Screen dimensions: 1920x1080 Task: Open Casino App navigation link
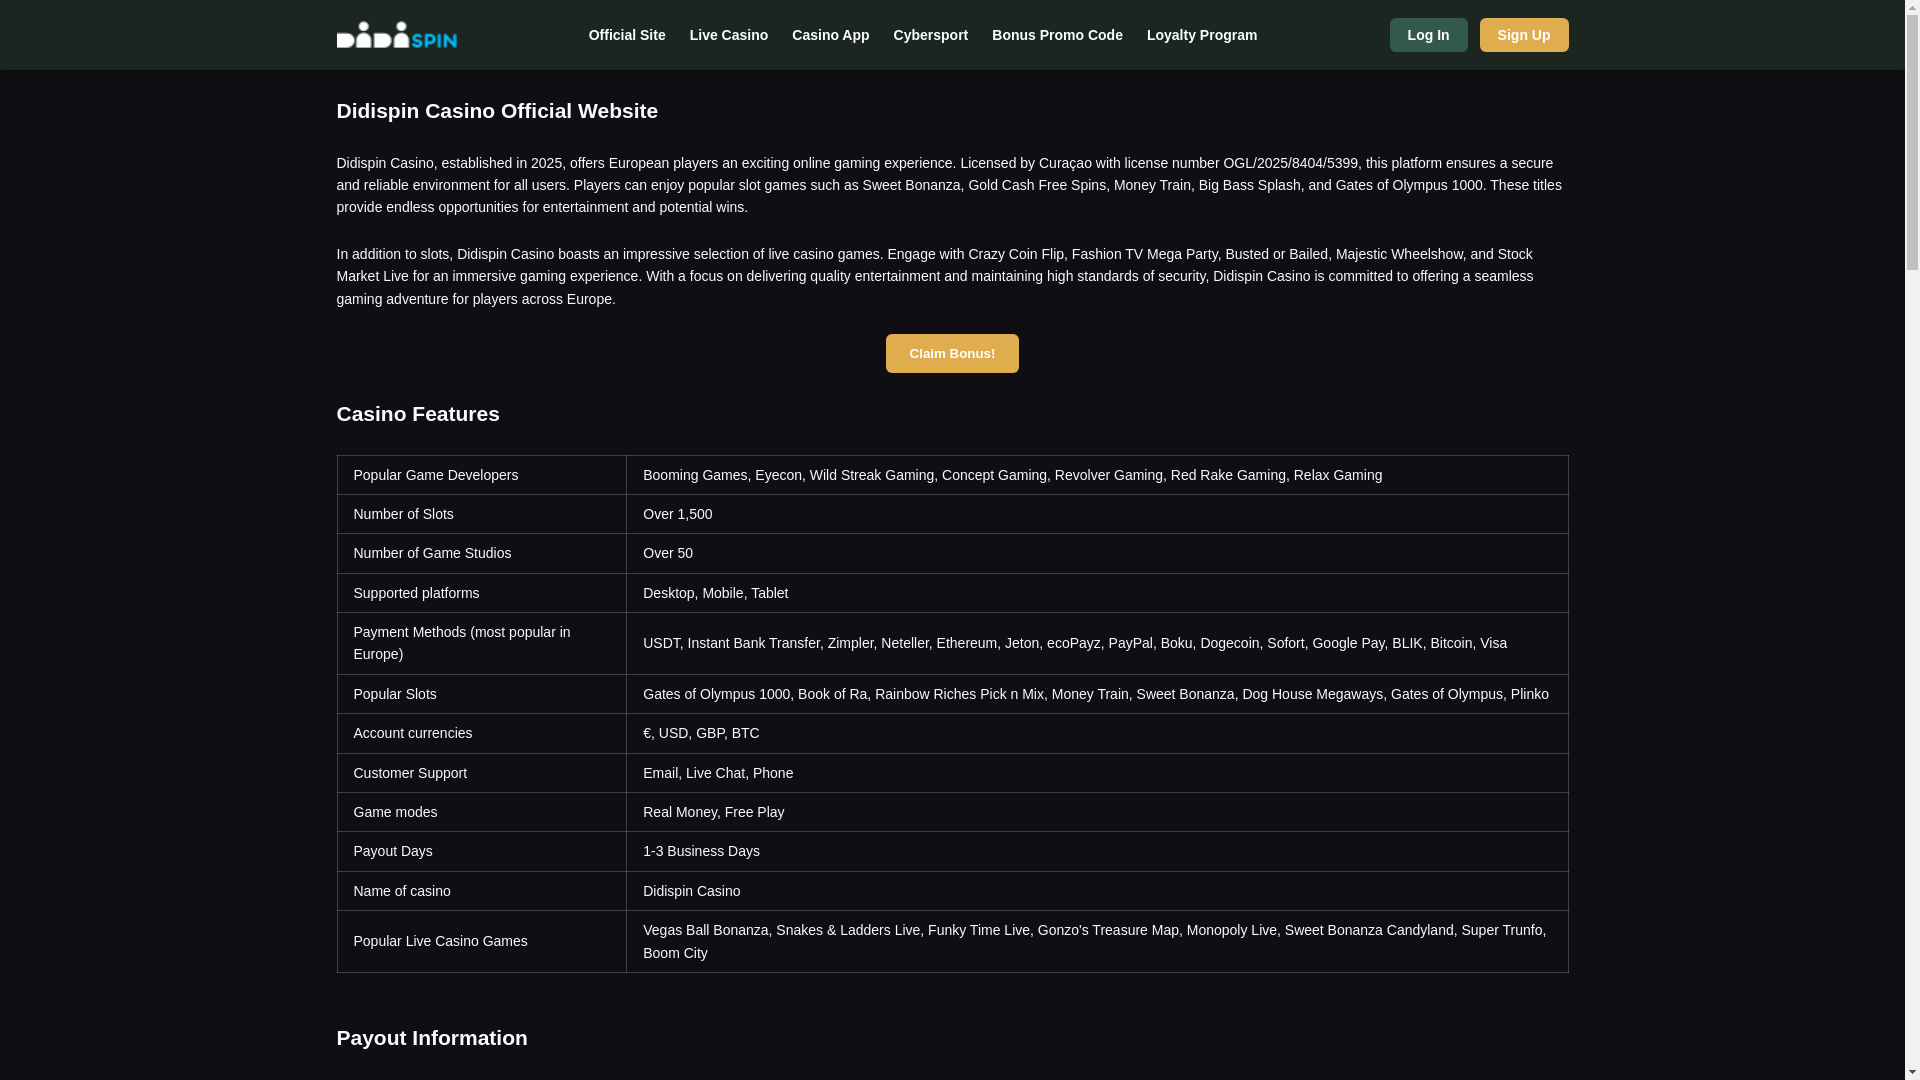pyautogui.click(x=830, y=35)
